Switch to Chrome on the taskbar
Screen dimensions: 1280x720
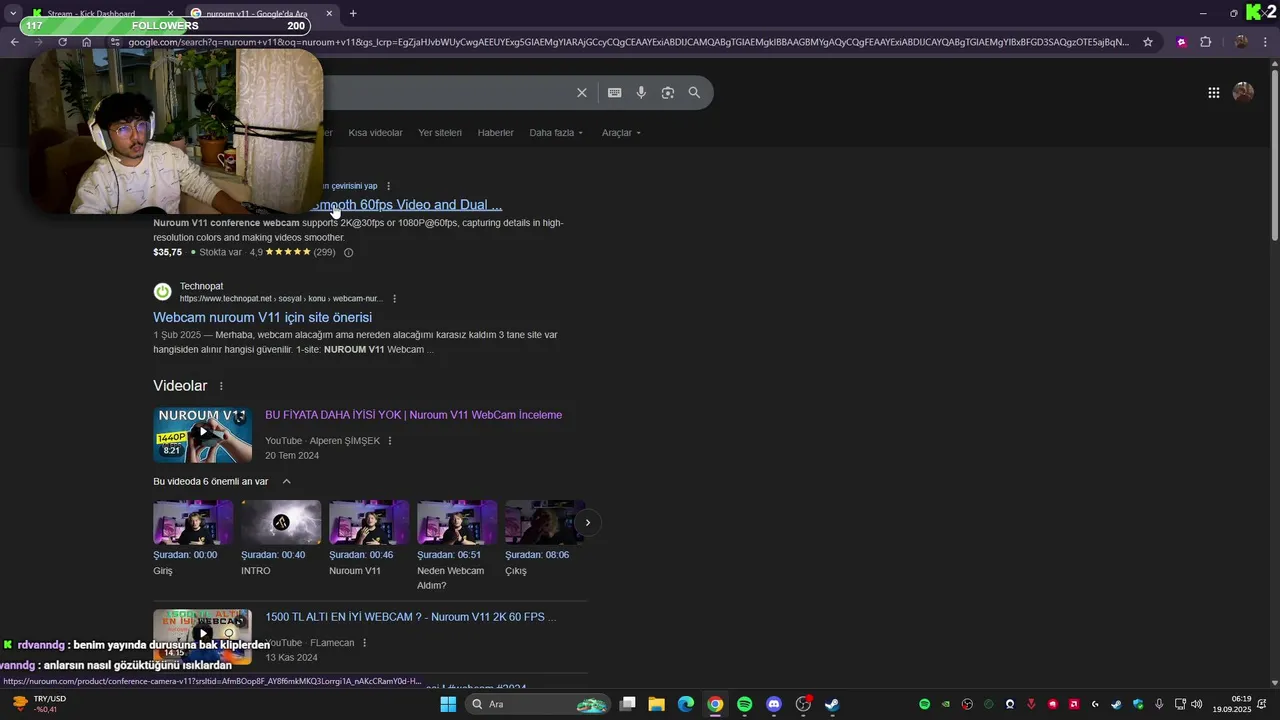tap(715, 704)
